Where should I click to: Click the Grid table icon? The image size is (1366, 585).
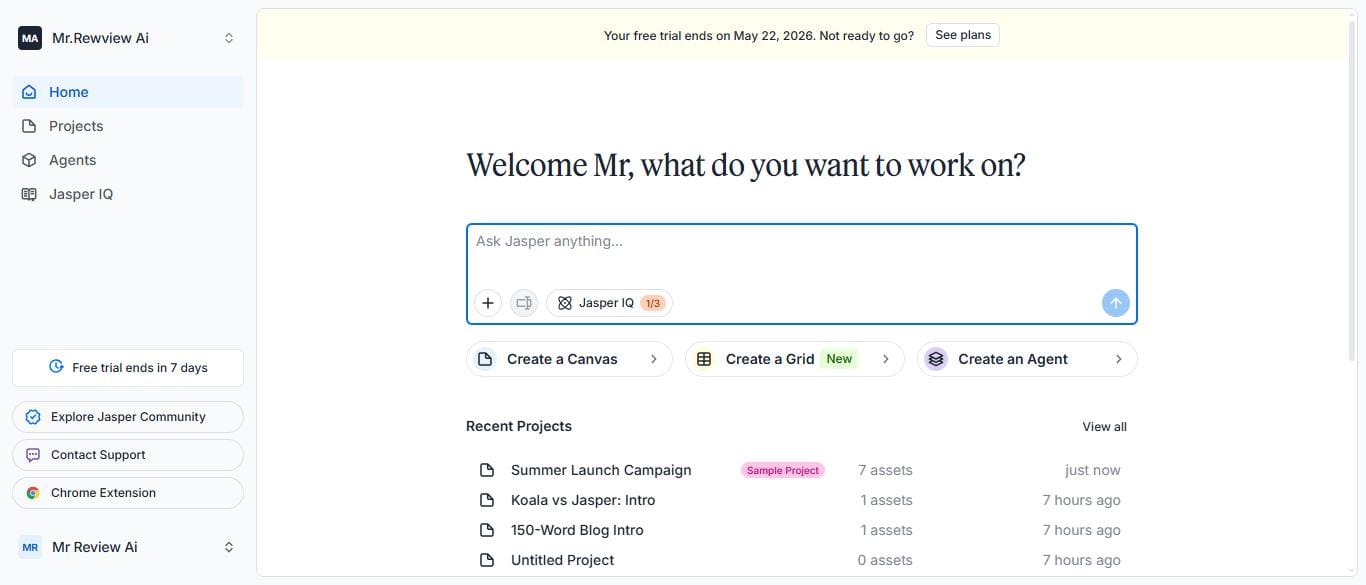coord(704,359)
